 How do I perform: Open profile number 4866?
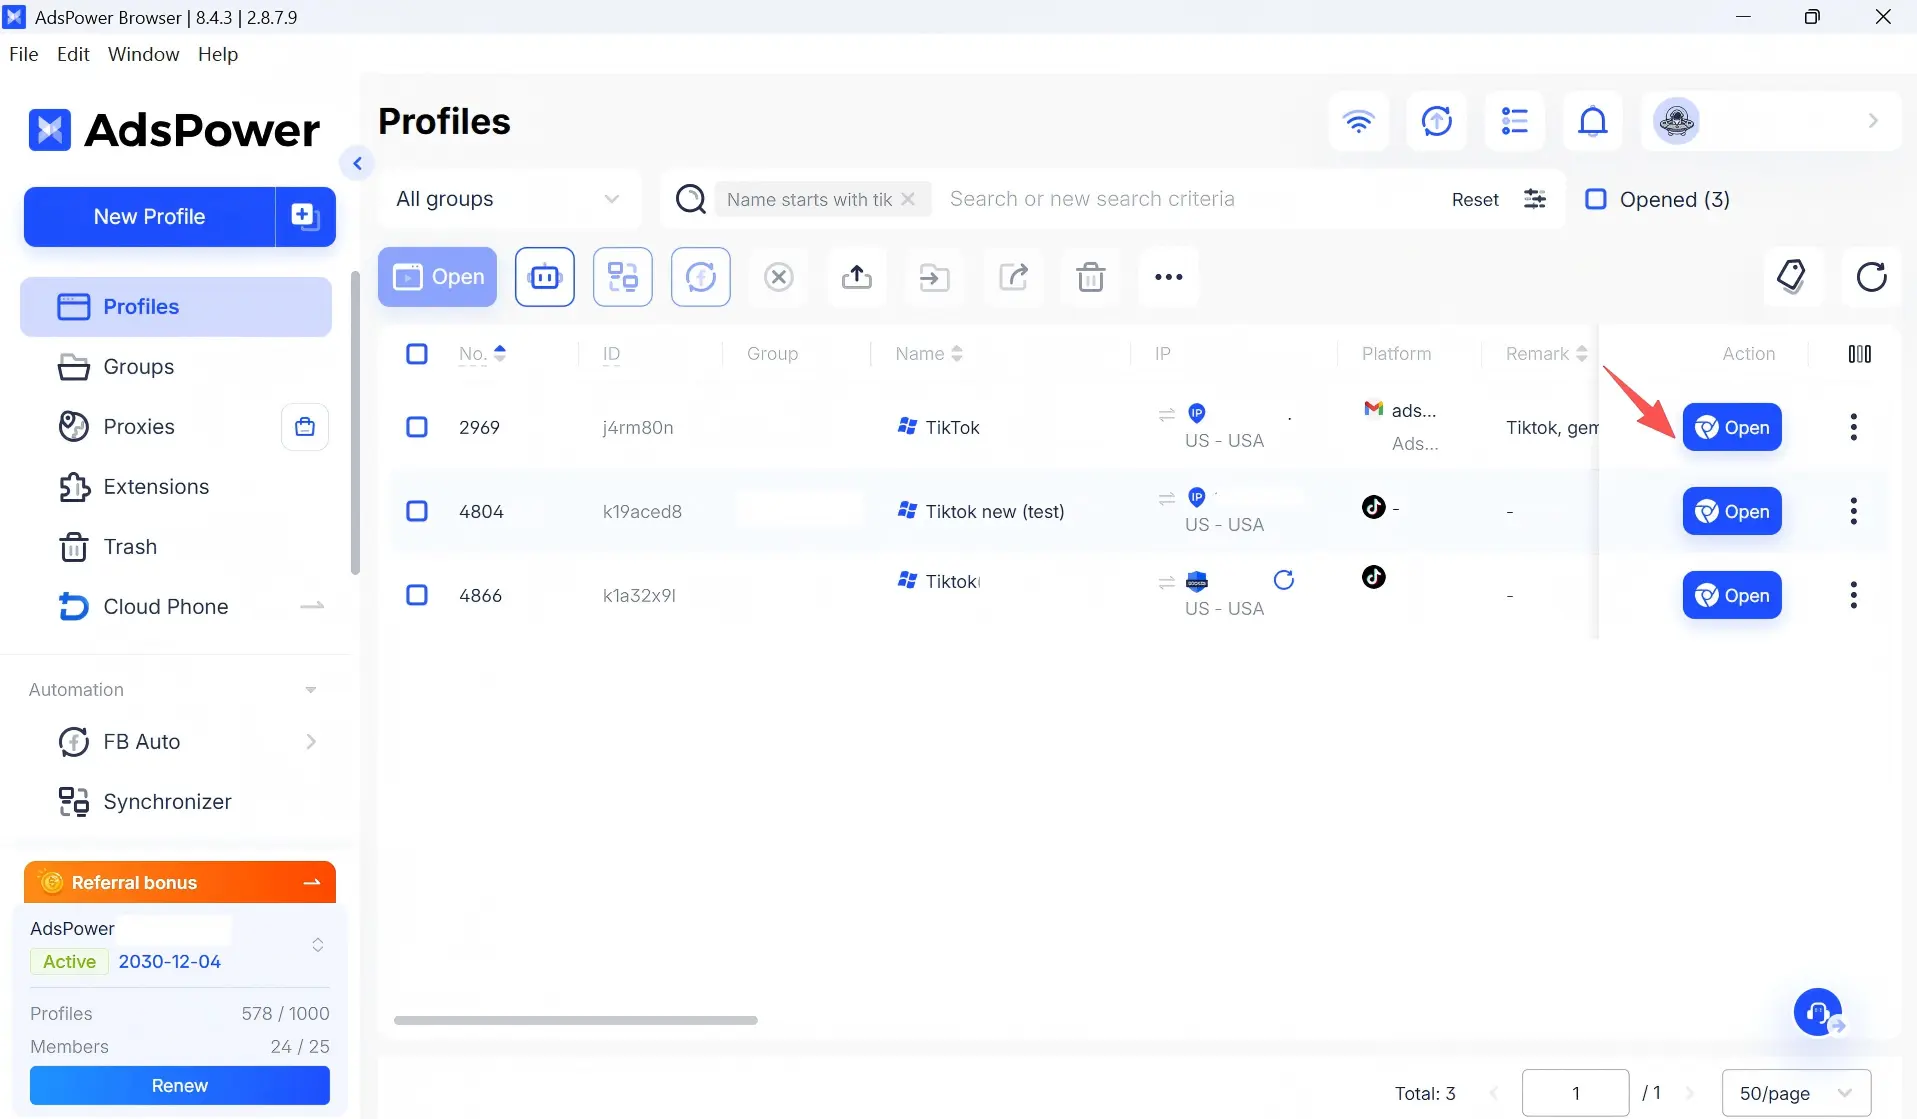click(x=1732, y=595)
